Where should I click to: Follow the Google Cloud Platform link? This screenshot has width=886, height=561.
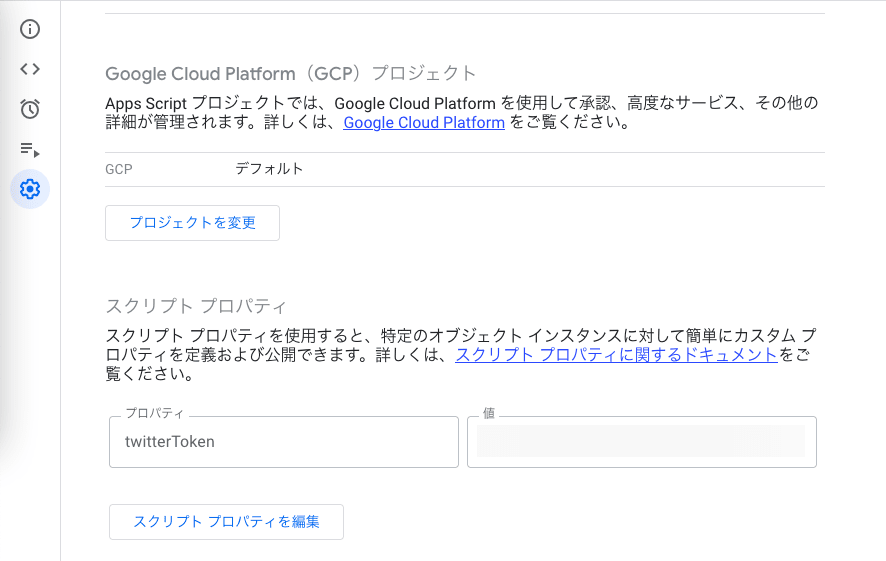point(424,123)
